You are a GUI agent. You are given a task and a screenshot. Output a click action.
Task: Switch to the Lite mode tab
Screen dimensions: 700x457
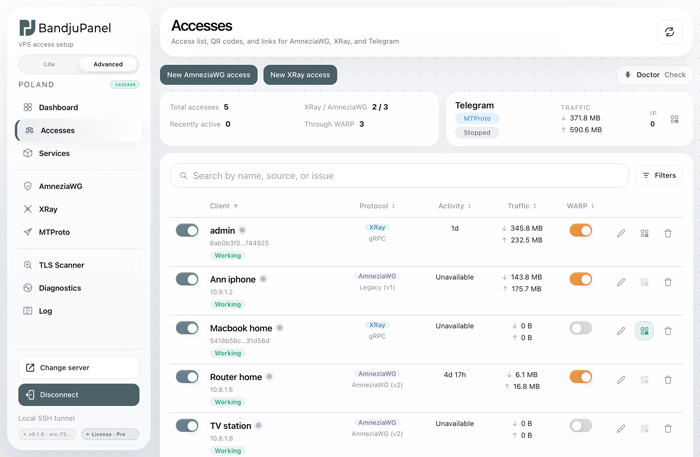(x=50, y=64)
